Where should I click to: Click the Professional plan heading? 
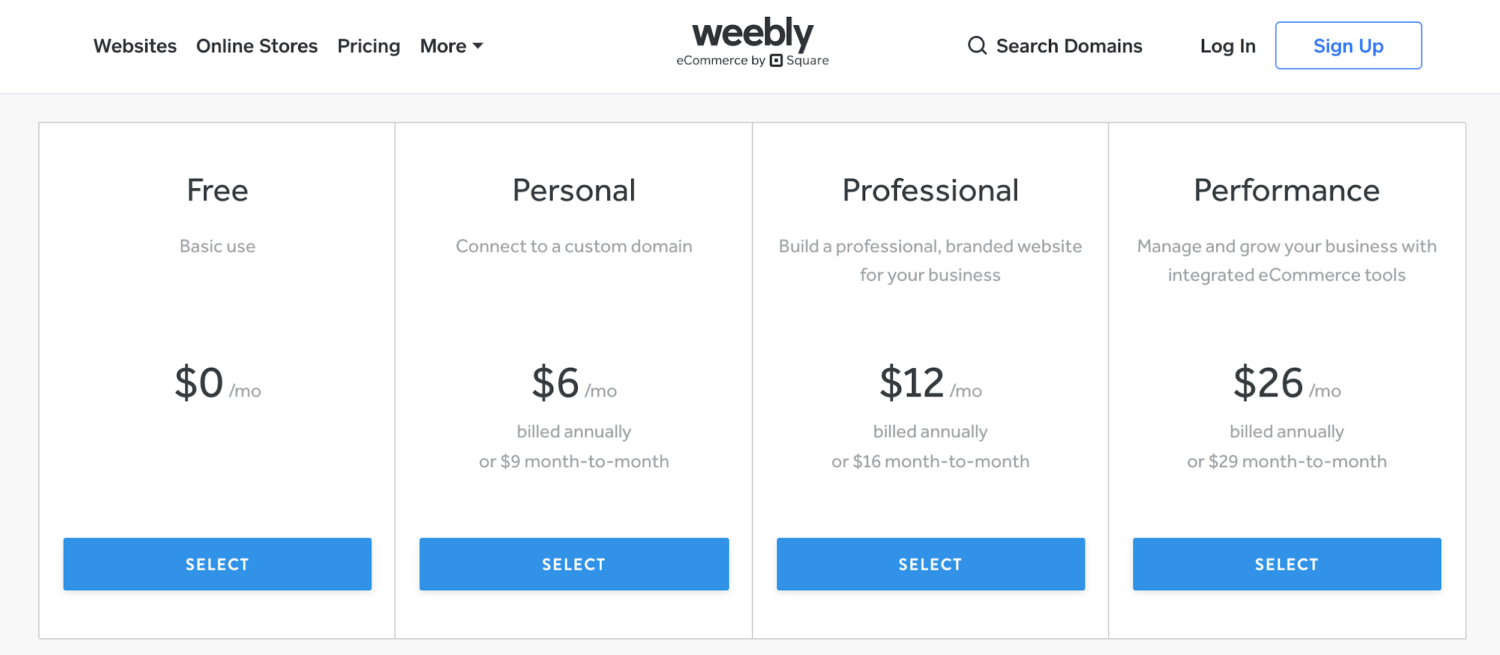(930, 190)
